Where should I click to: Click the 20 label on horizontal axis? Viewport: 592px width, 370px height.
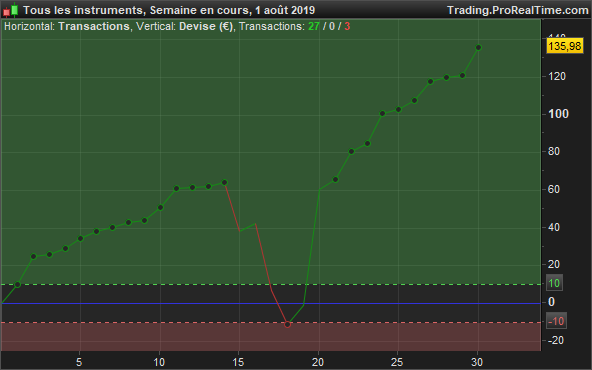[x=318, y=362]
